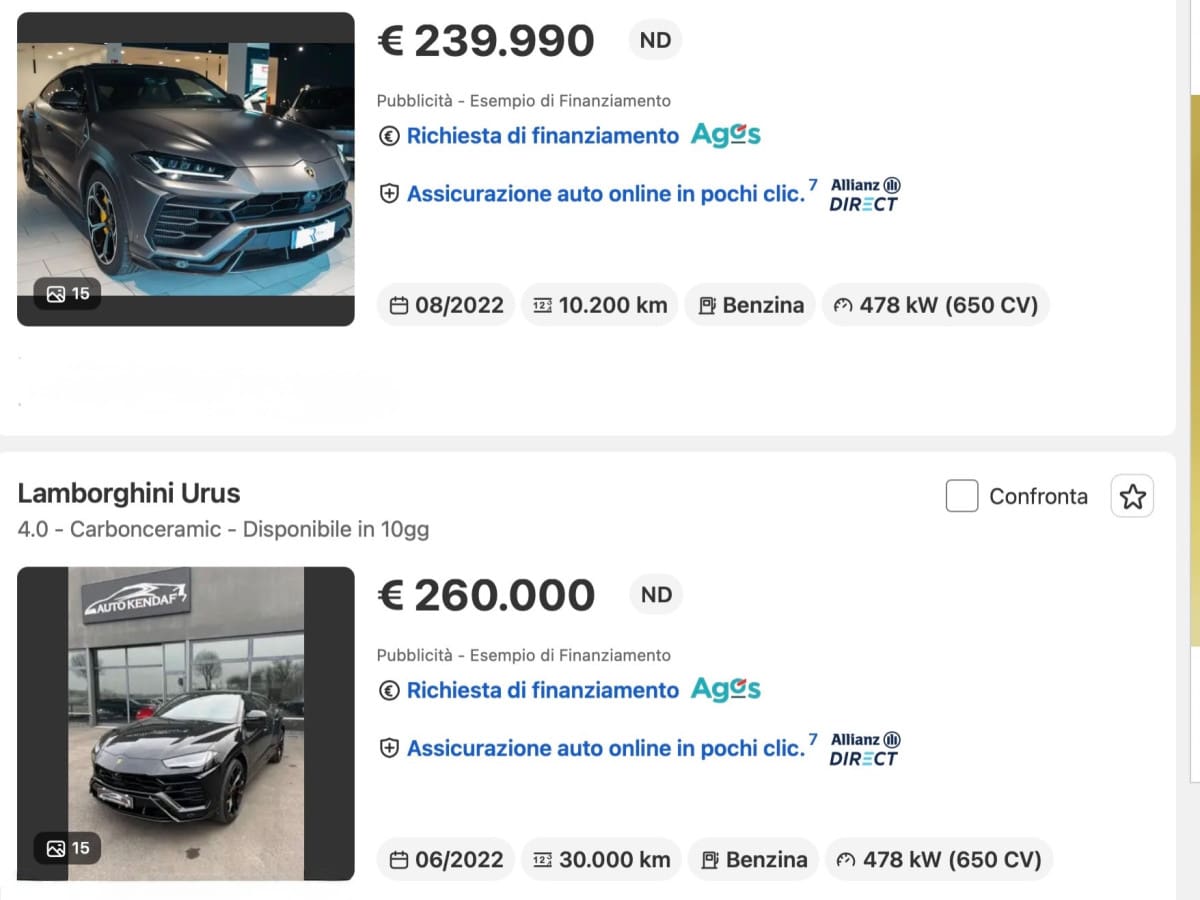This screenshot has width=1200, height=900.
Task: Open the grey Lamborghini Urus thumbnail
Action: tap(186, 170)
